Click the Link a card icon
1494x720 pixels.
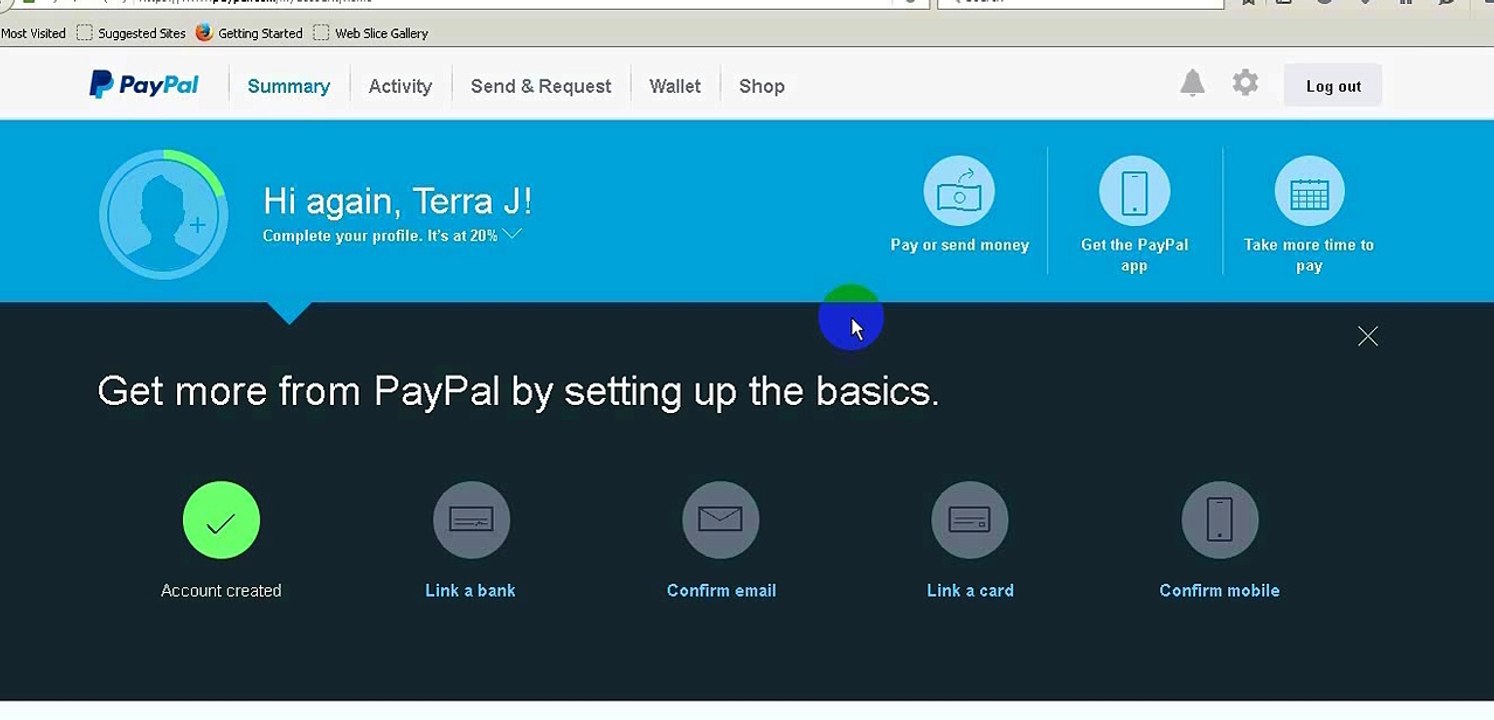tap(970, 520)
